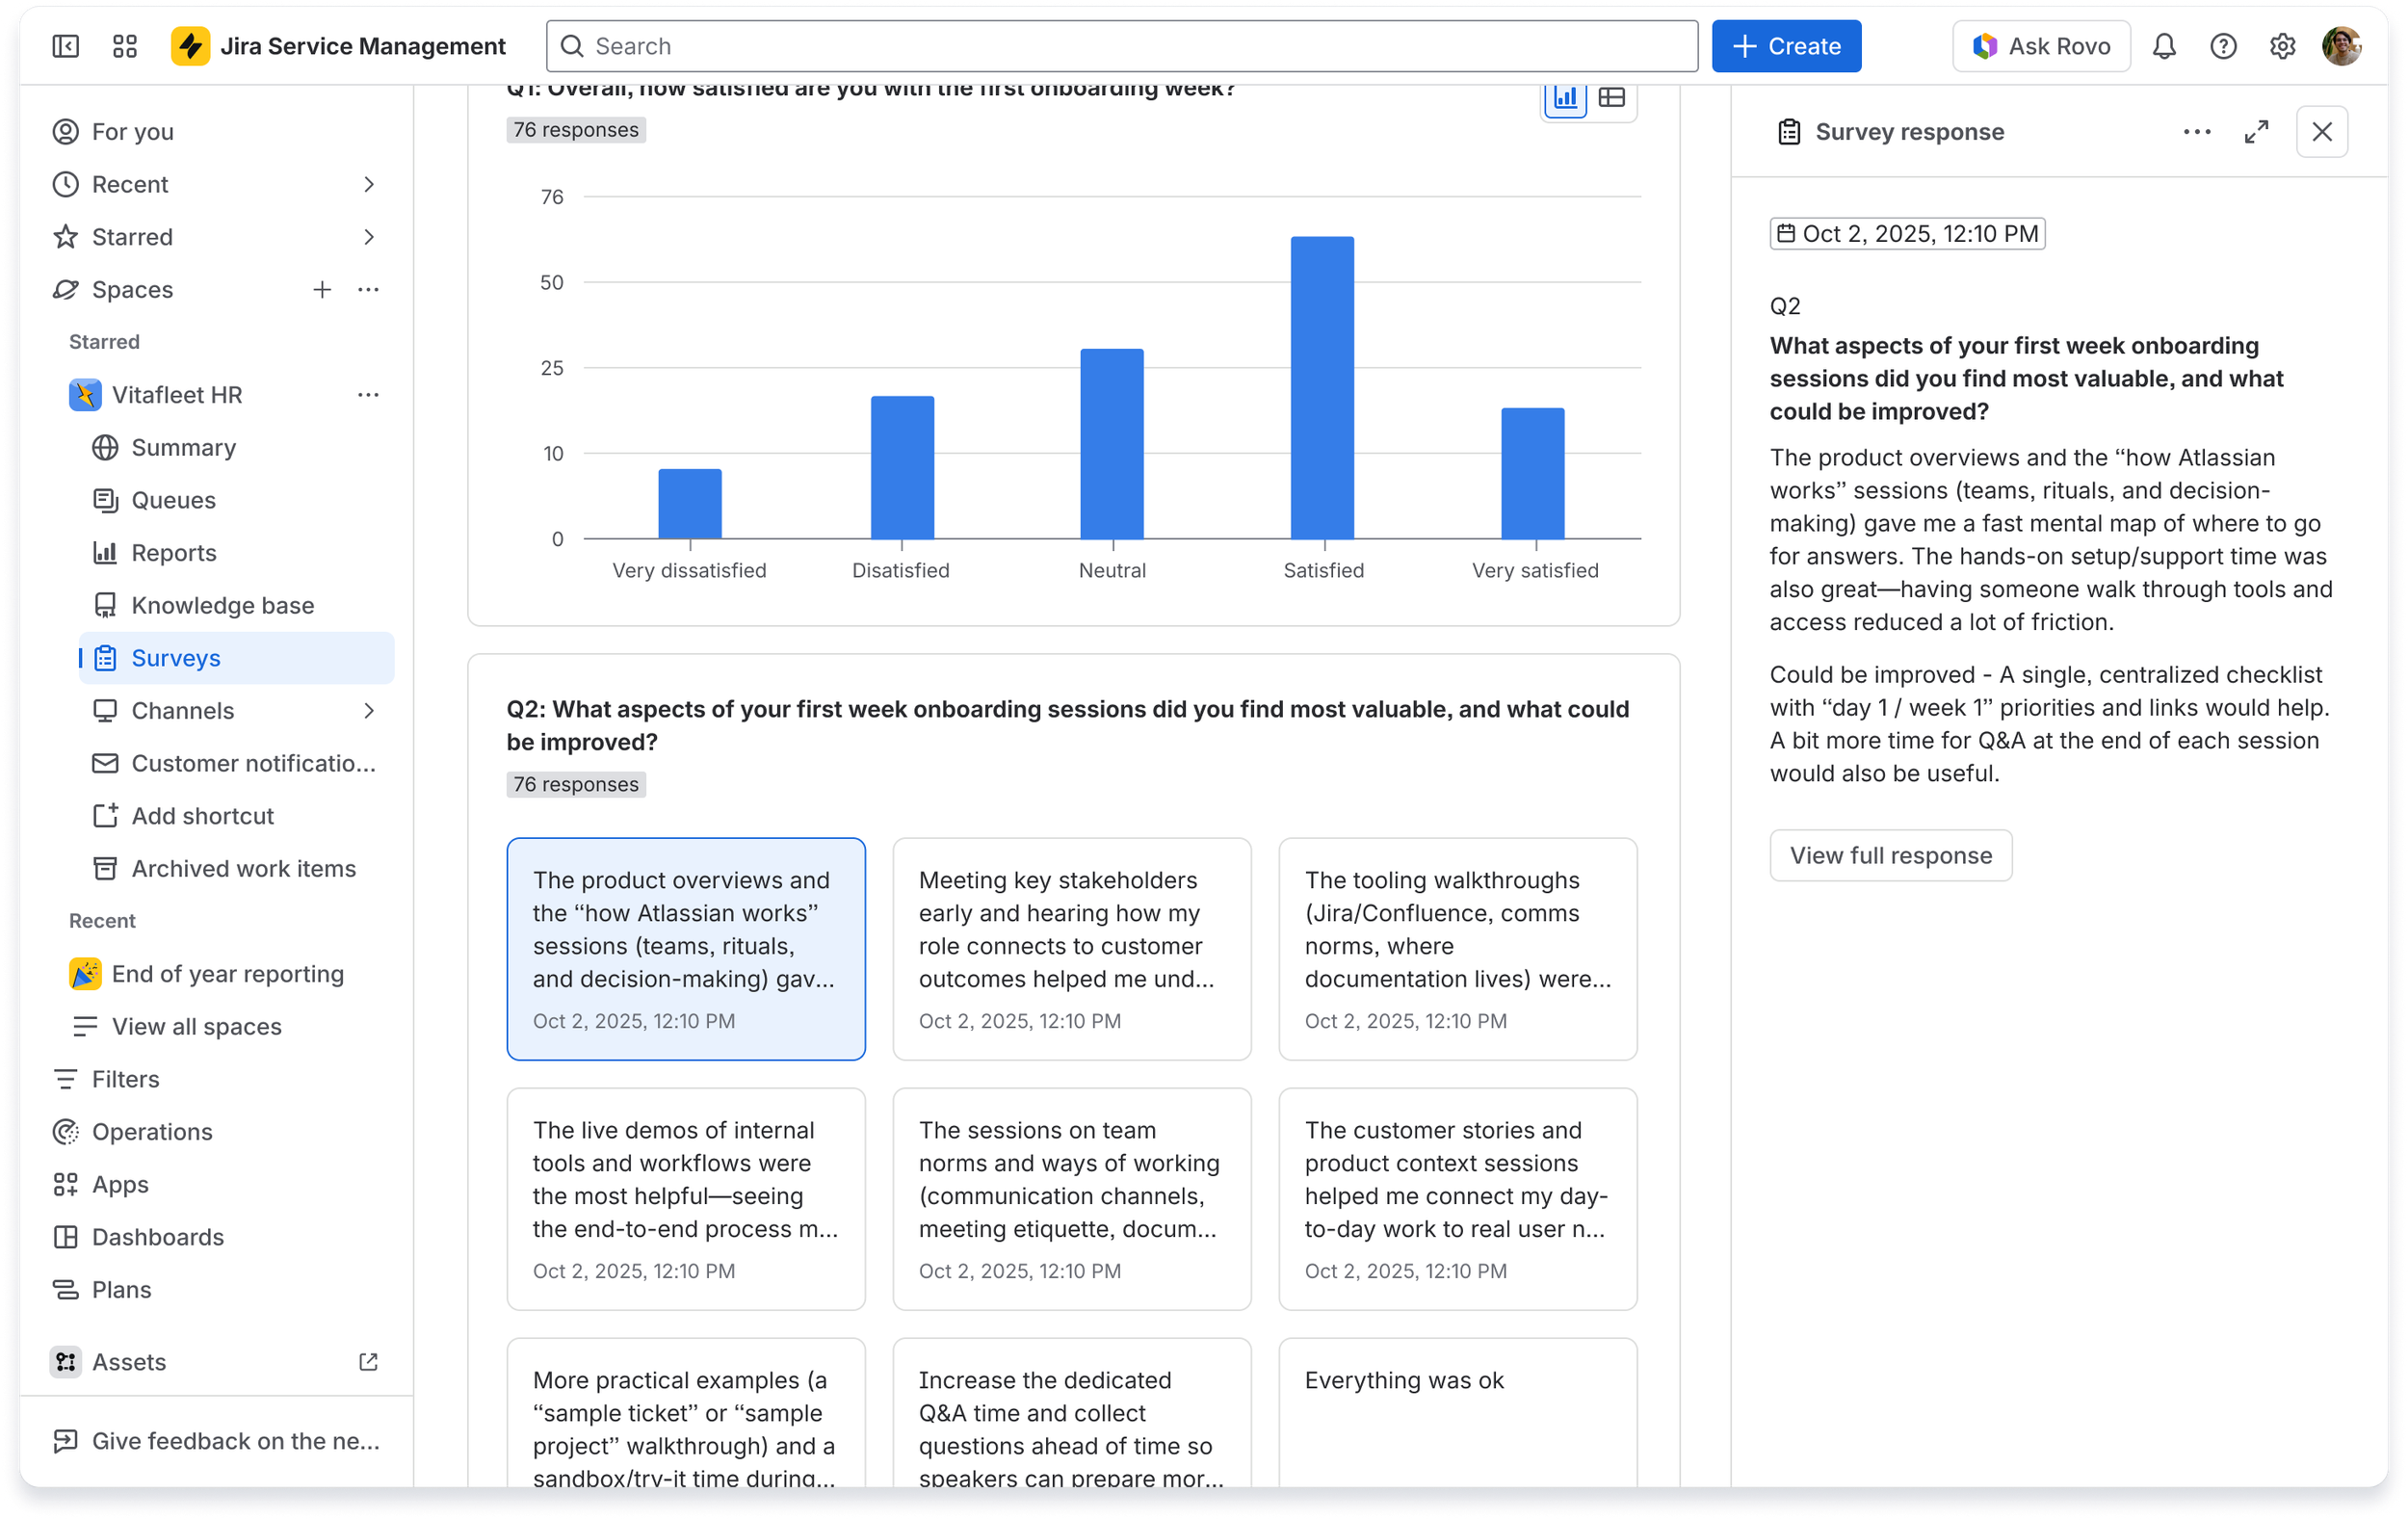Open the Survey response more options menu

(x=2196, y=131)
